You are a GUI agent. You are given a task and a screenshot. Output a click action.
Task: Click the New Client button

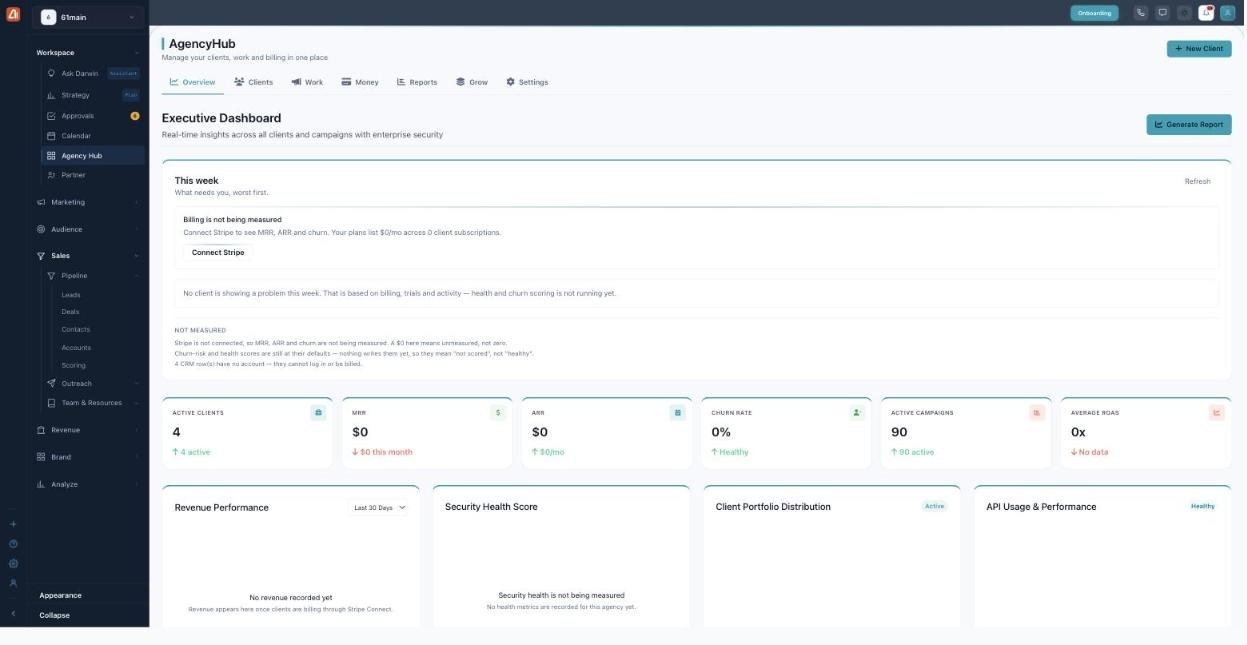point(1199,48)
